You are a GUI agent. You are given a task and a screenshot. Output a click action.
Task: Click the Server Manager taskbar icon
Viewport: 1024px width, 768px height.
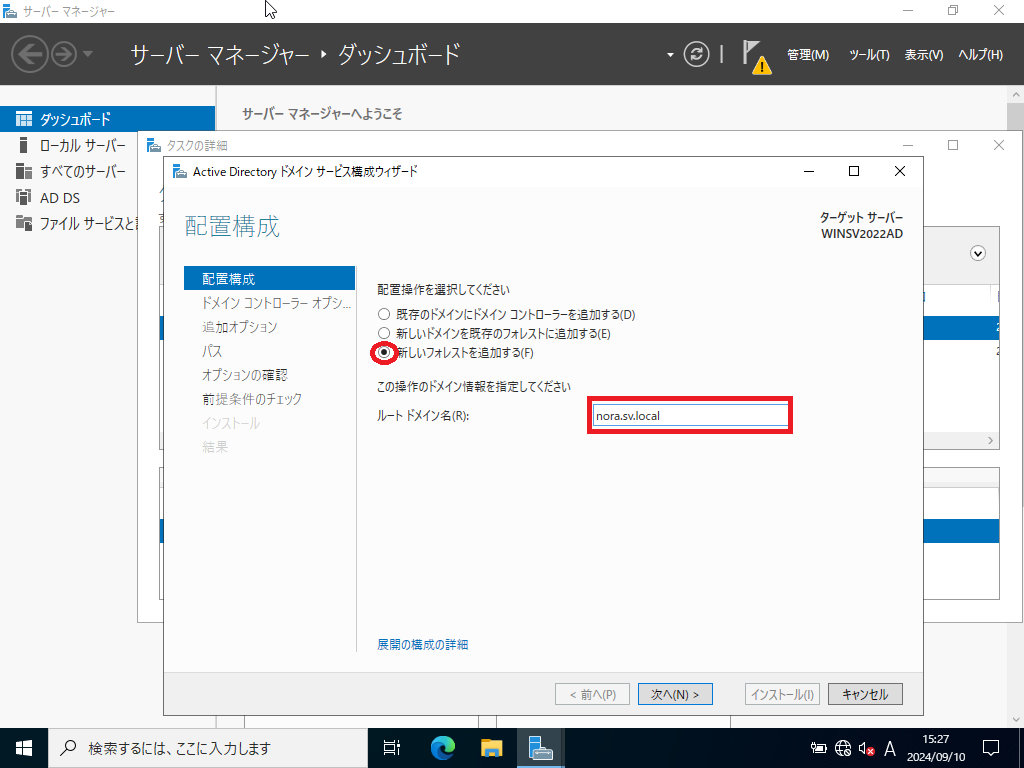(541, 748)
